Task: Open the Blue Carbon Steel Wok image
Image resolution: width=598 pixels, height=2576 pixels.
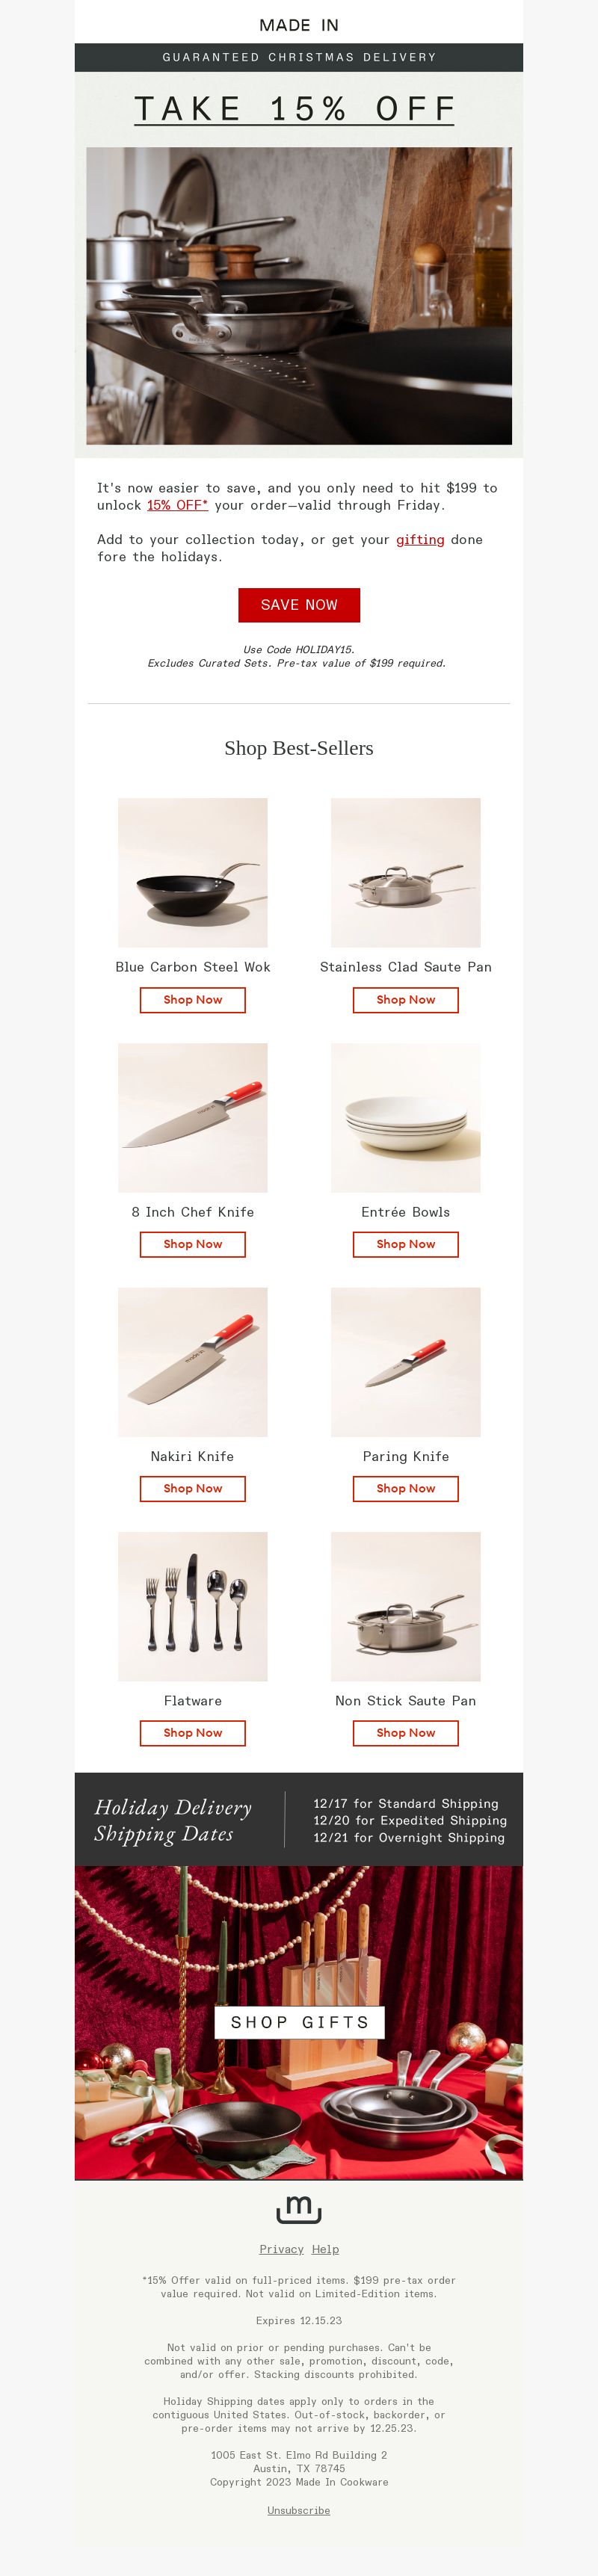Action: (193, 872)
